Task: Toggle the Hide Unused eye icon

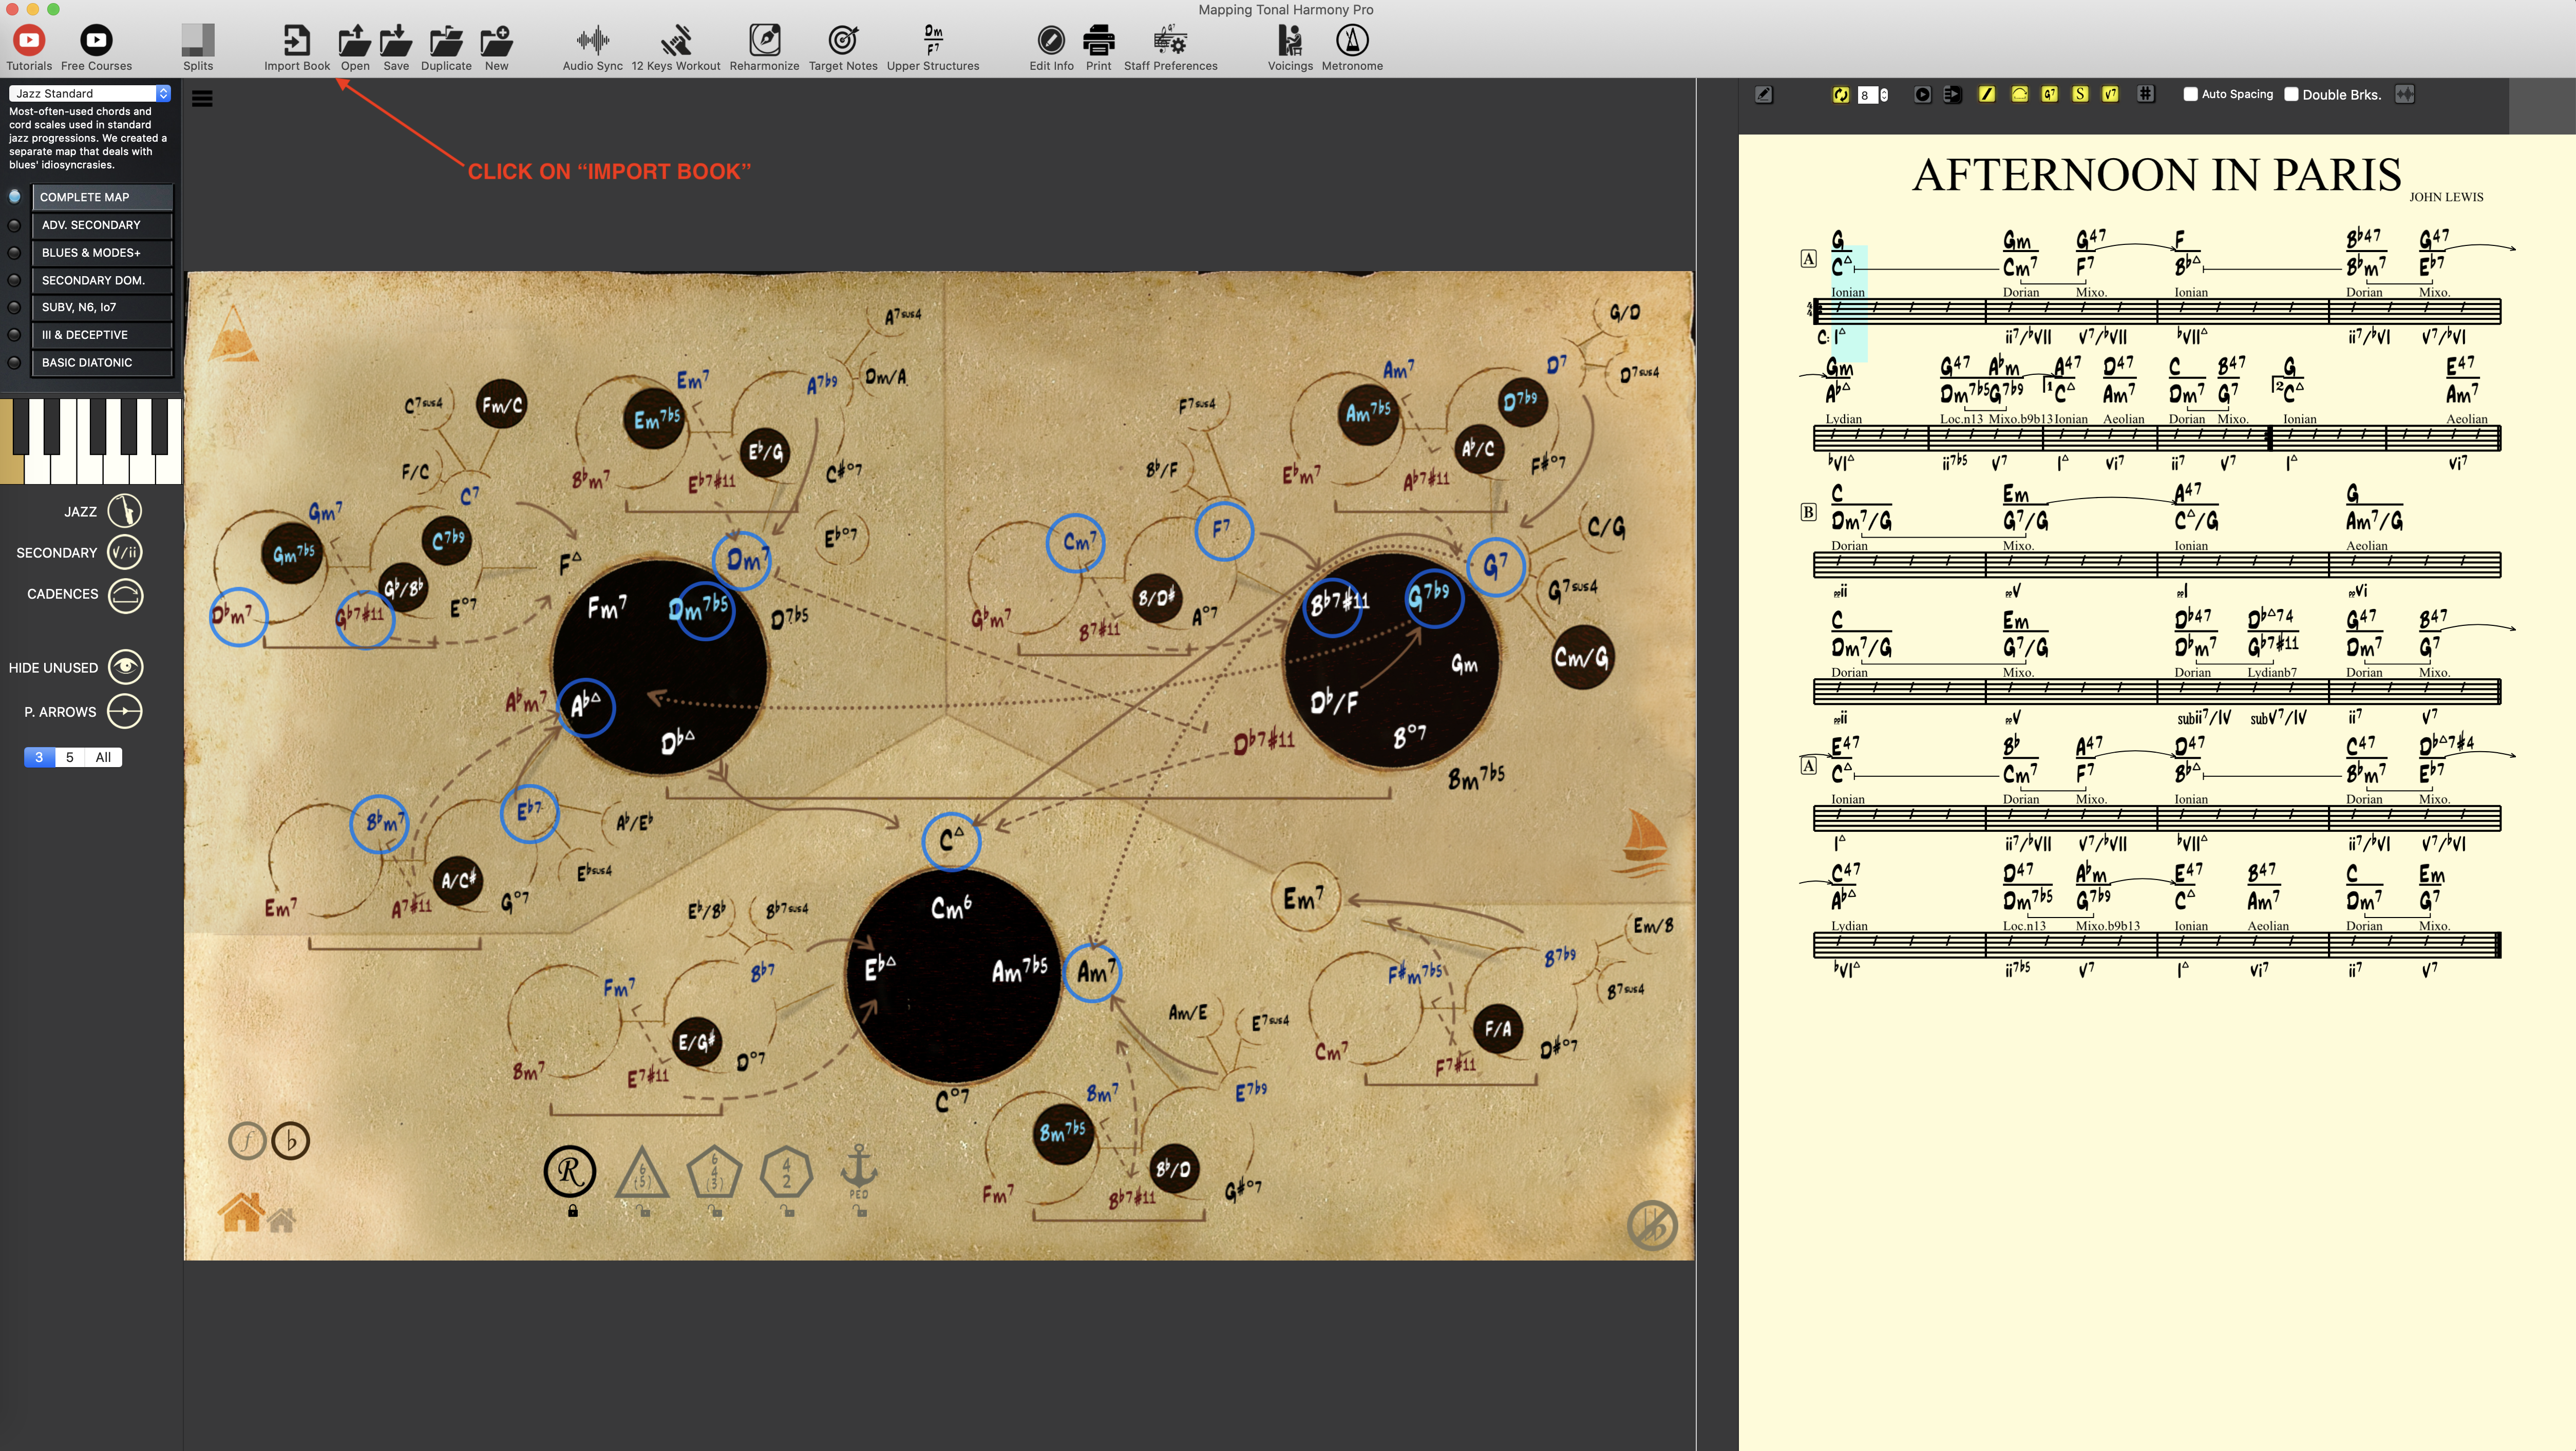Action: point(126,667)
